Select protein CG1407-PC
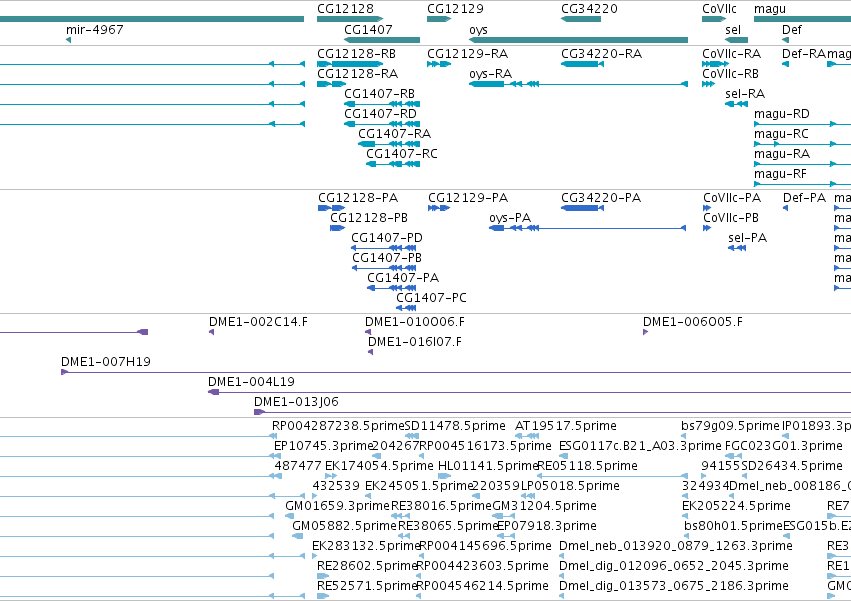 pos(406,308)
